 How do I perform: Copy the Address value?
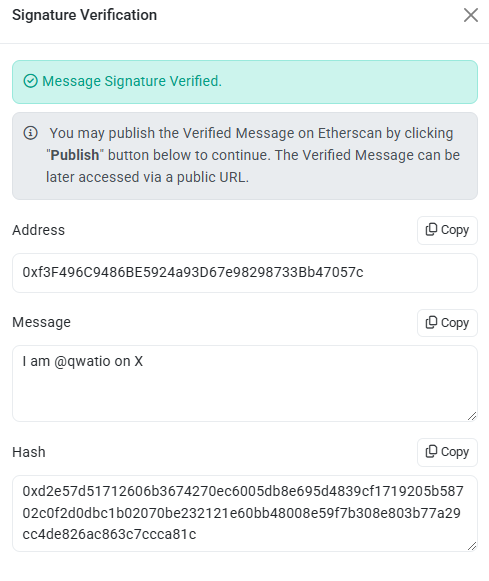click(447, 230)
